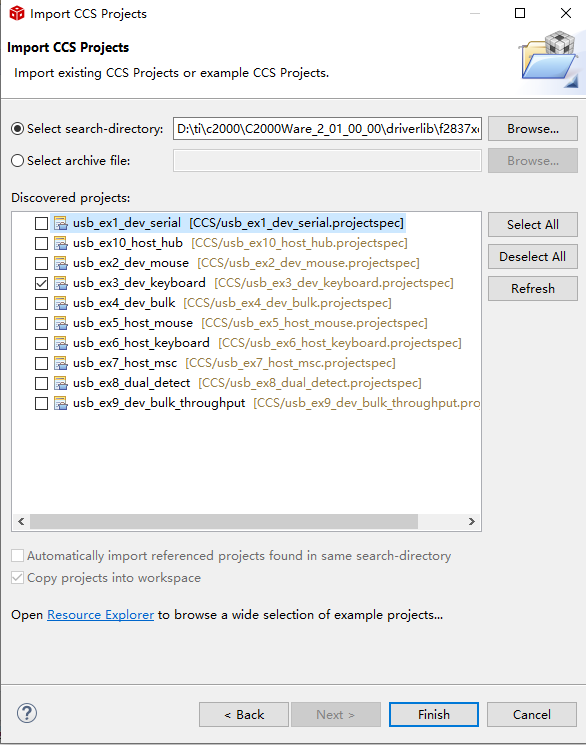Click the usb_ex4_dev_bulk project icon
The height and width of the screenshot is (745, 586).
click(60, 303)
